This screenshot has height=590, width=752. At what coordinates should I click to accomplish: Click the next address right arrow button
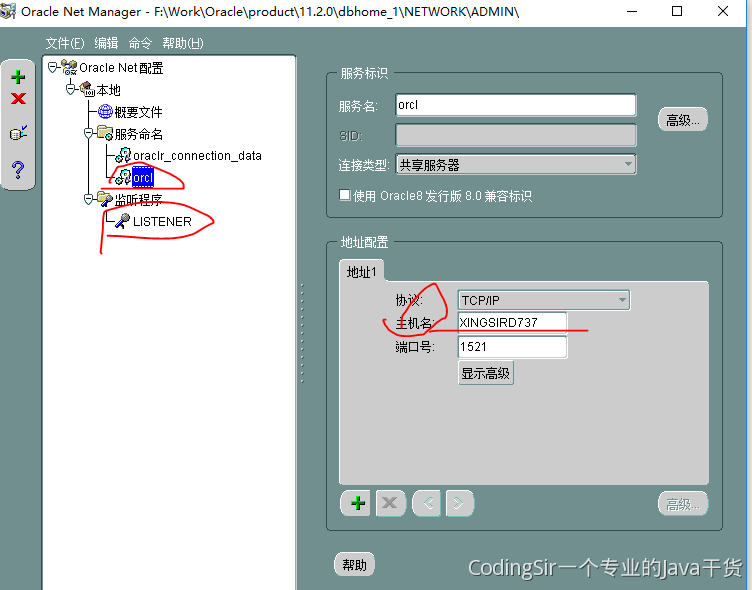(x=459, y=503)
